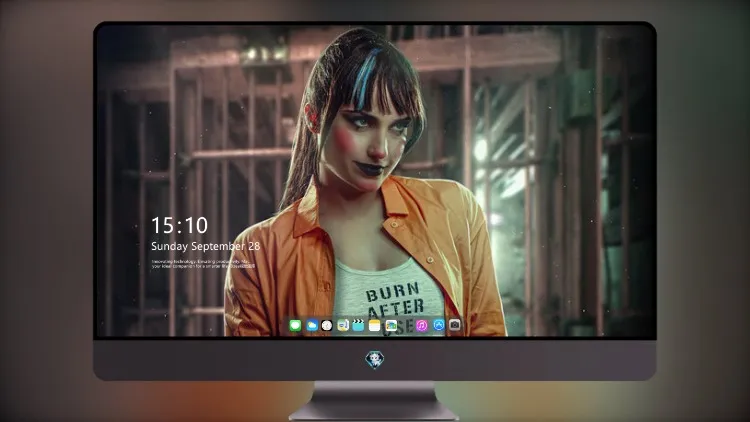Open the blue App Store icon in dock
The height and width of the screenshot is (422, 750).
439,325
